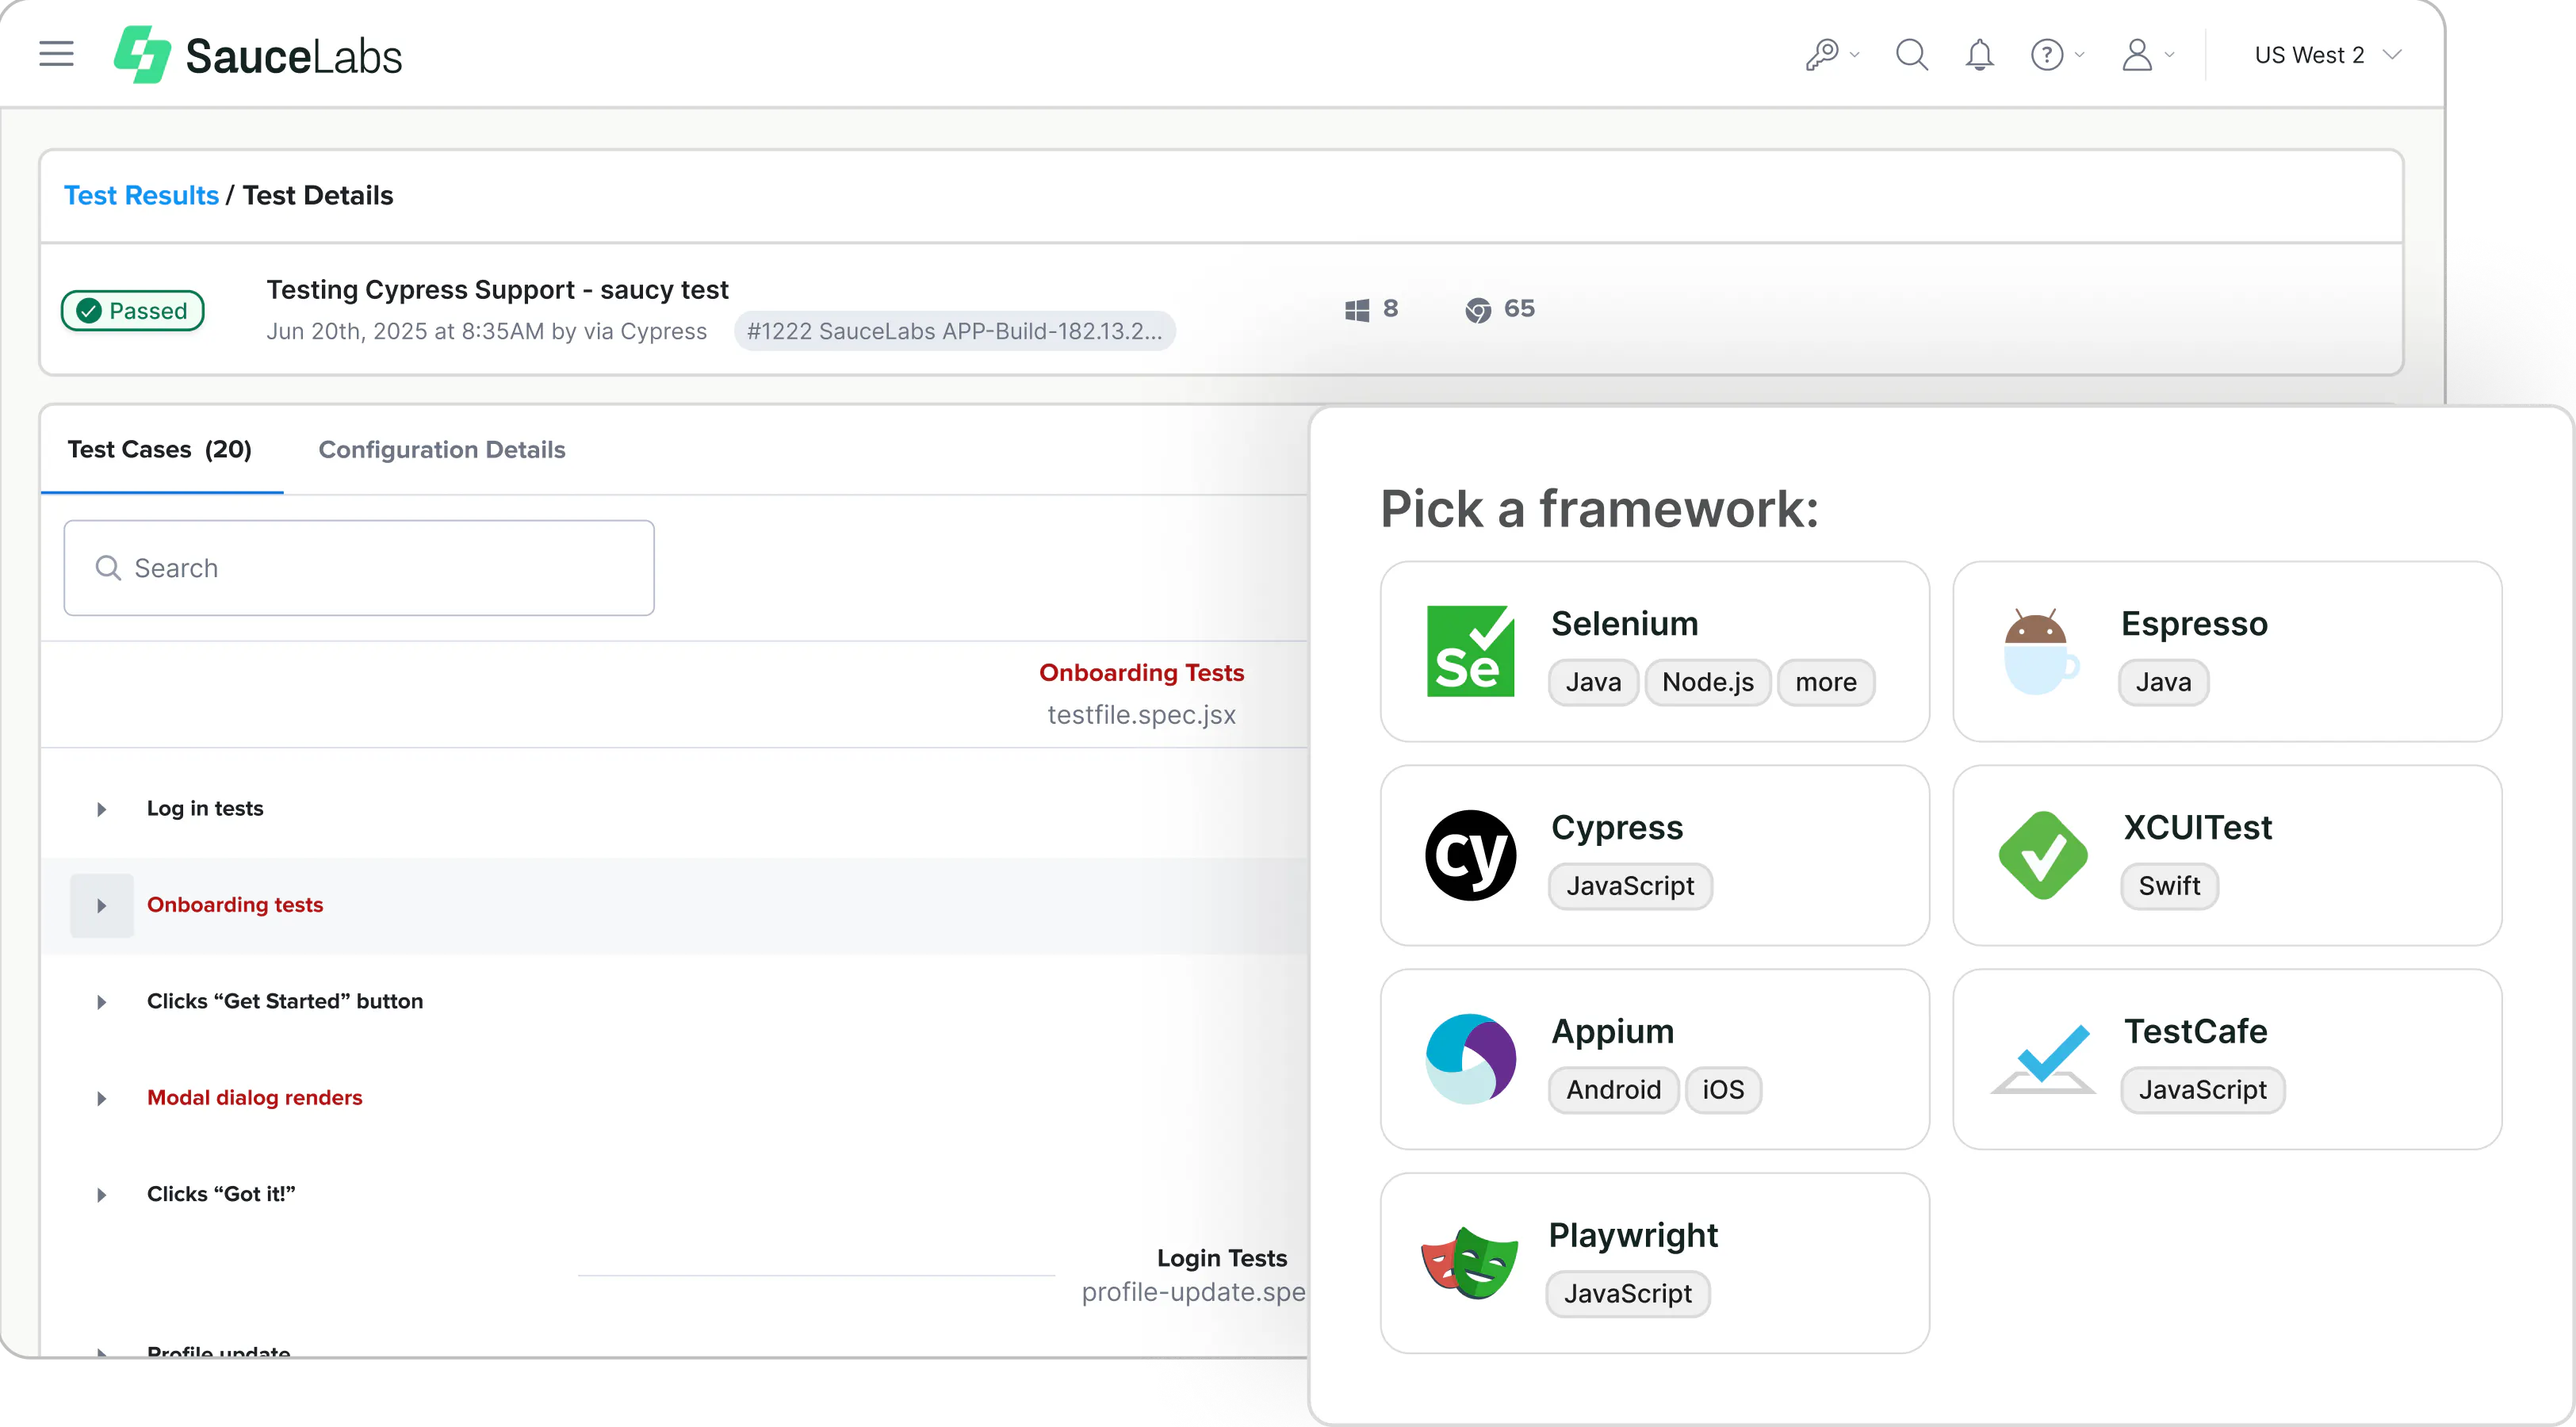Image resolution: width=2576 pixels, height=1427 pixels.
Task: Click the Playwright framework title
Action: click(1633, 1237)
